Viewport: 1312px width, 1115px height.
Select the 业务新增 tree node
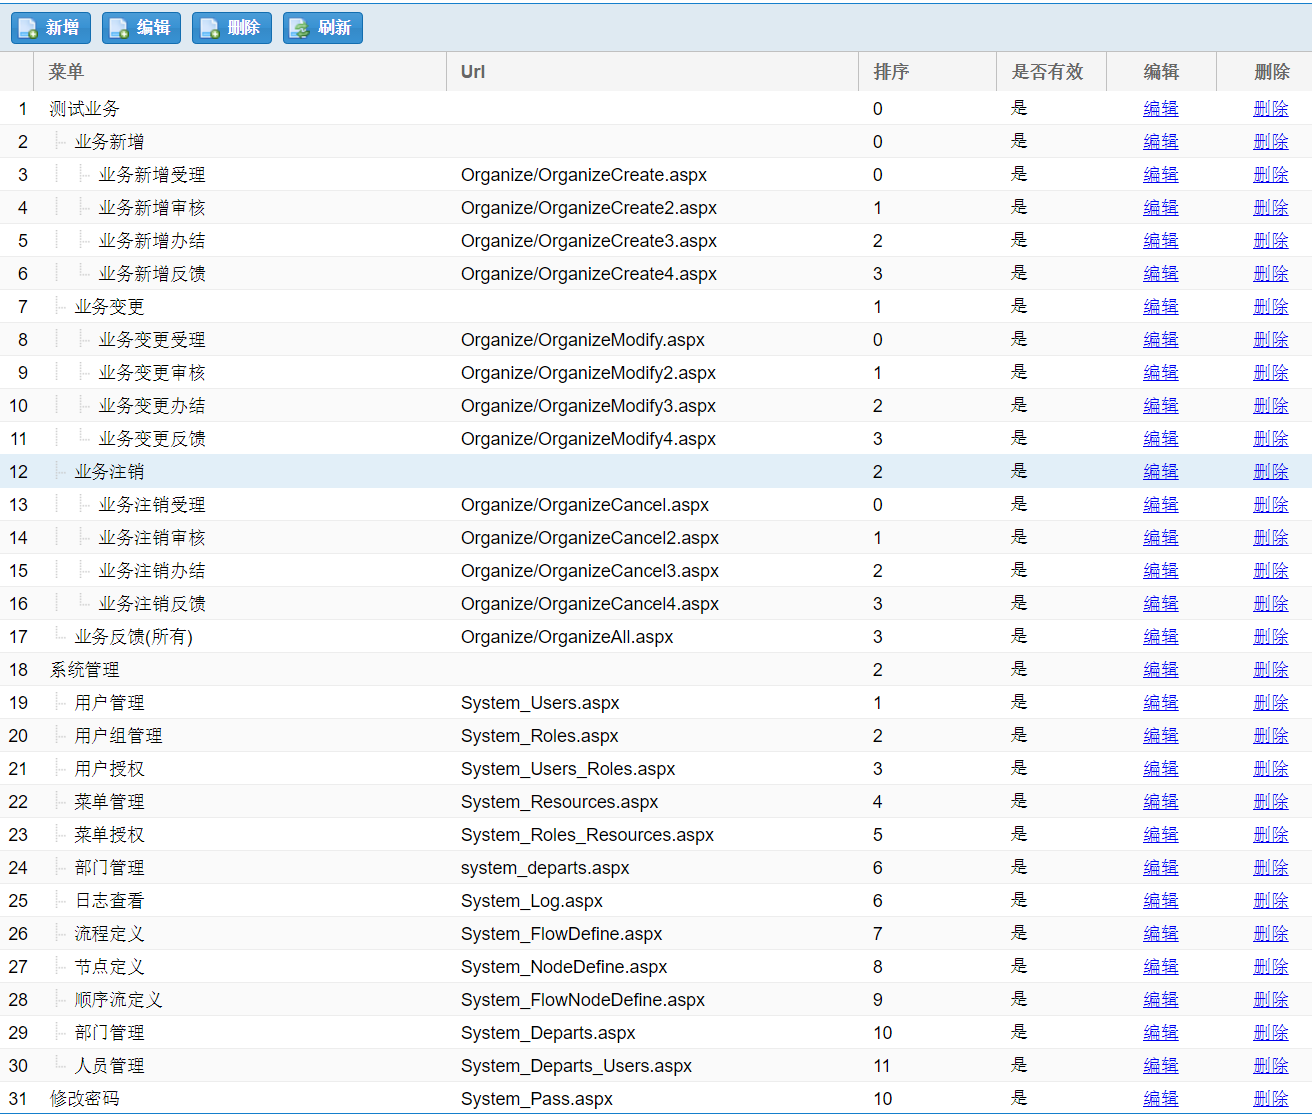tap(109, 142)
